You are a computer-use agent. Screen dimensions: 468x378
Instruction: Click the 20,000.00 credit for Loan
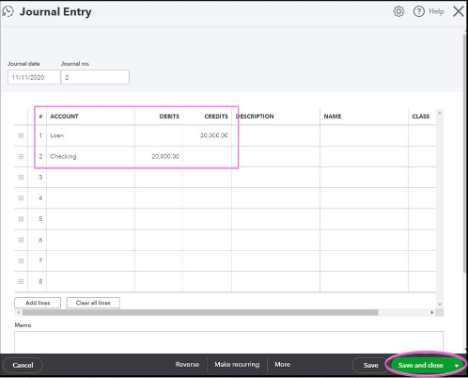pyautogui.click(x=214, y=135)
